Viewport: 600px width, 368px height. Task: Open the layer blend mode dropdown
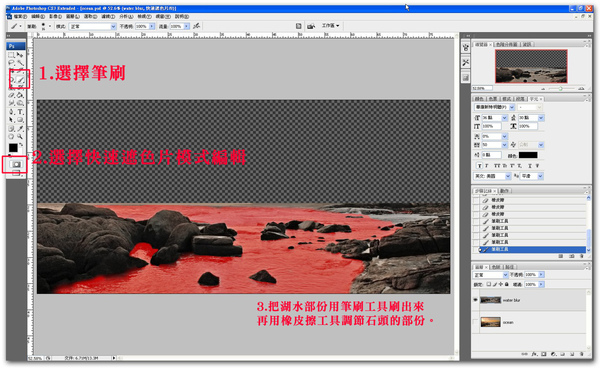tap(490, 275)
